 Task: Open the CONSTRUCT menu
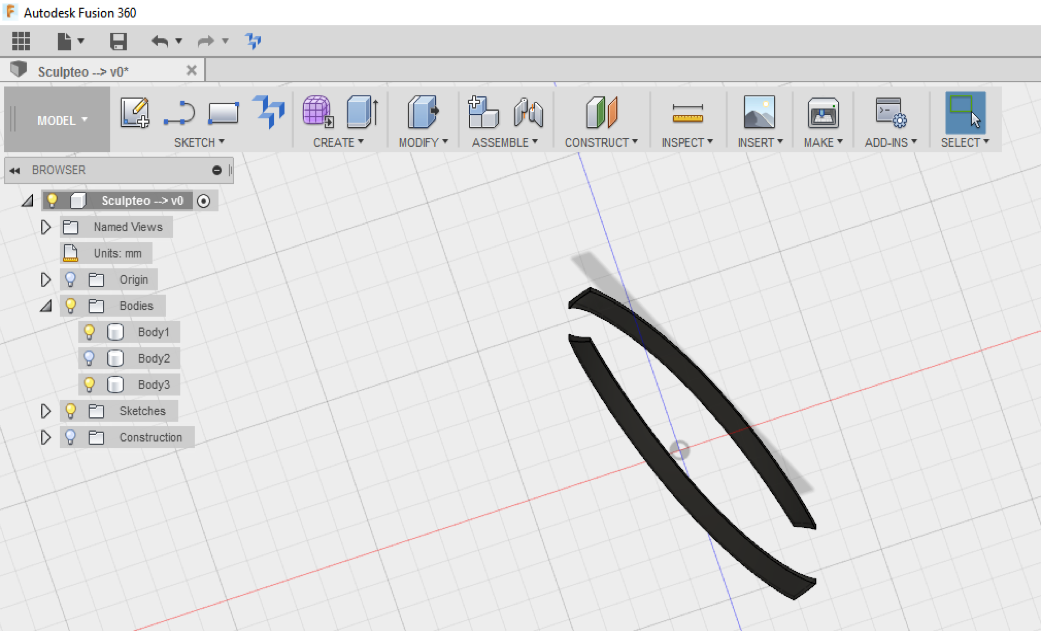(x=601, y=142)
